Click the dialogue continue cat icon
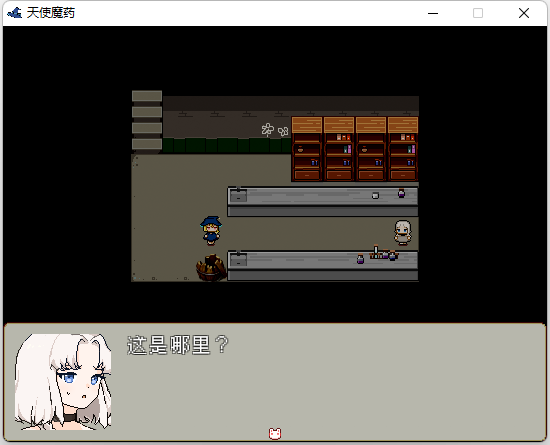 click(x=275, y=433)
